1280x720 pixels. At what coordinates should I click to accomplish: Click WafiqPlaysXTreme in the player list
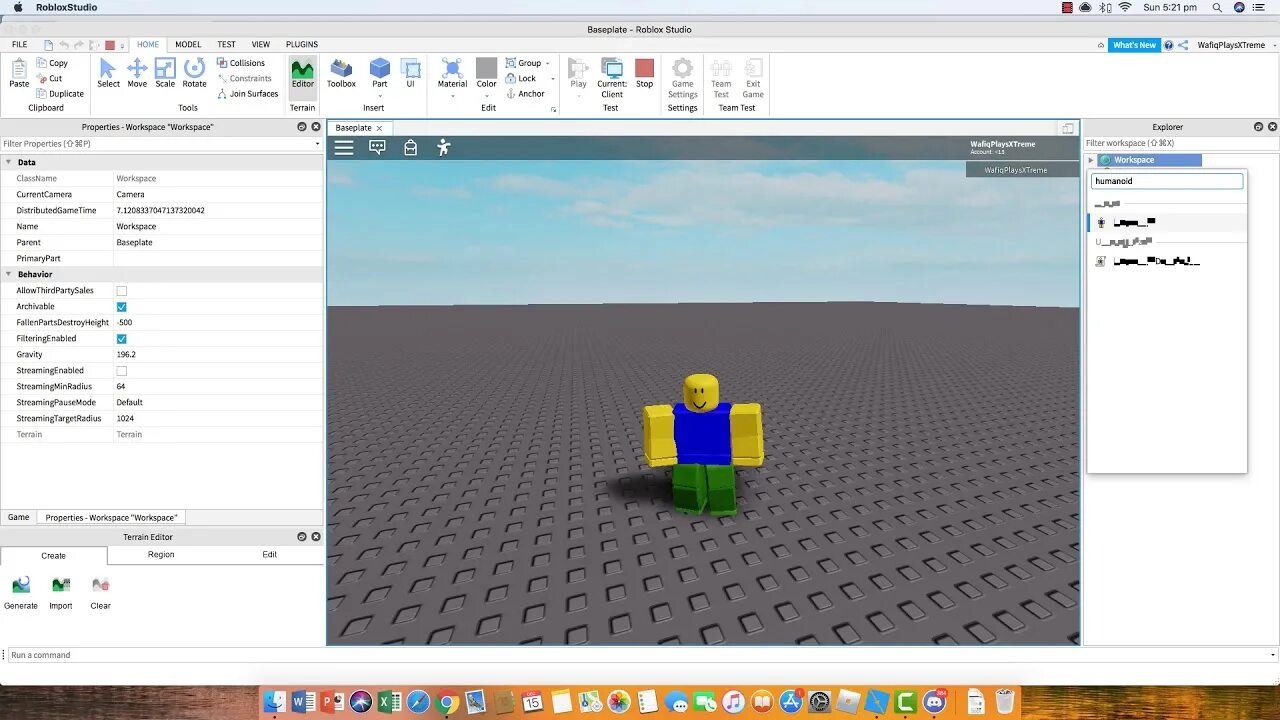(x=1016, y=170)
